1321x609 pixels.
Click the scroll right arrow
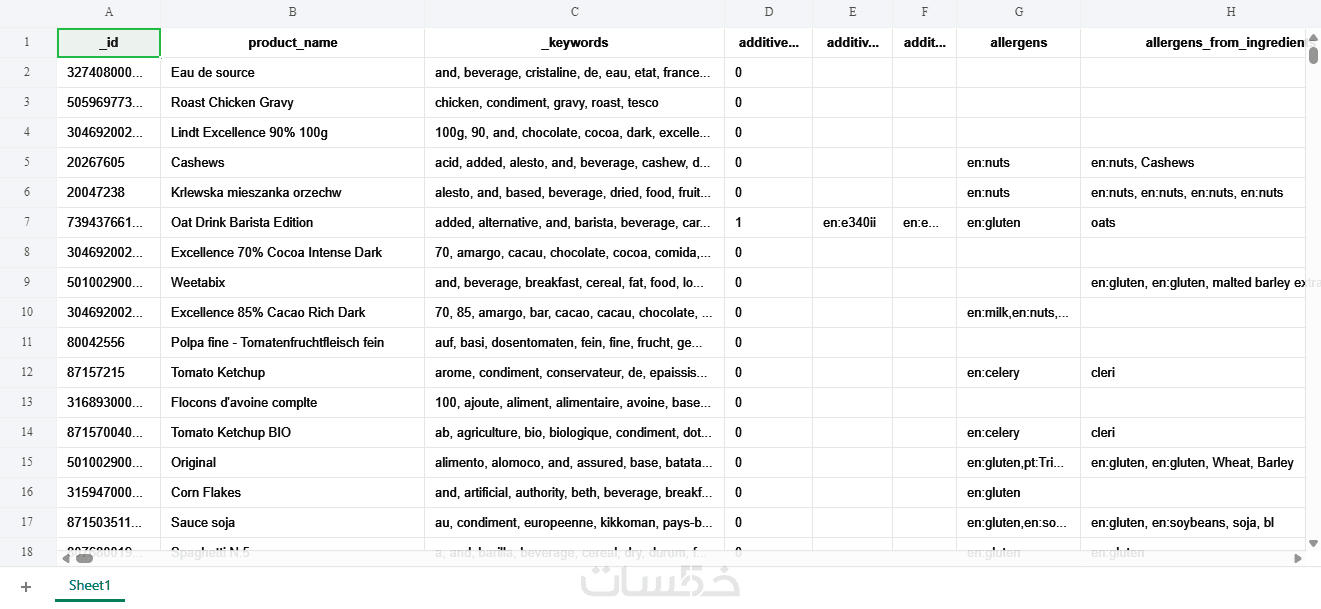(x=1298, y=558)
